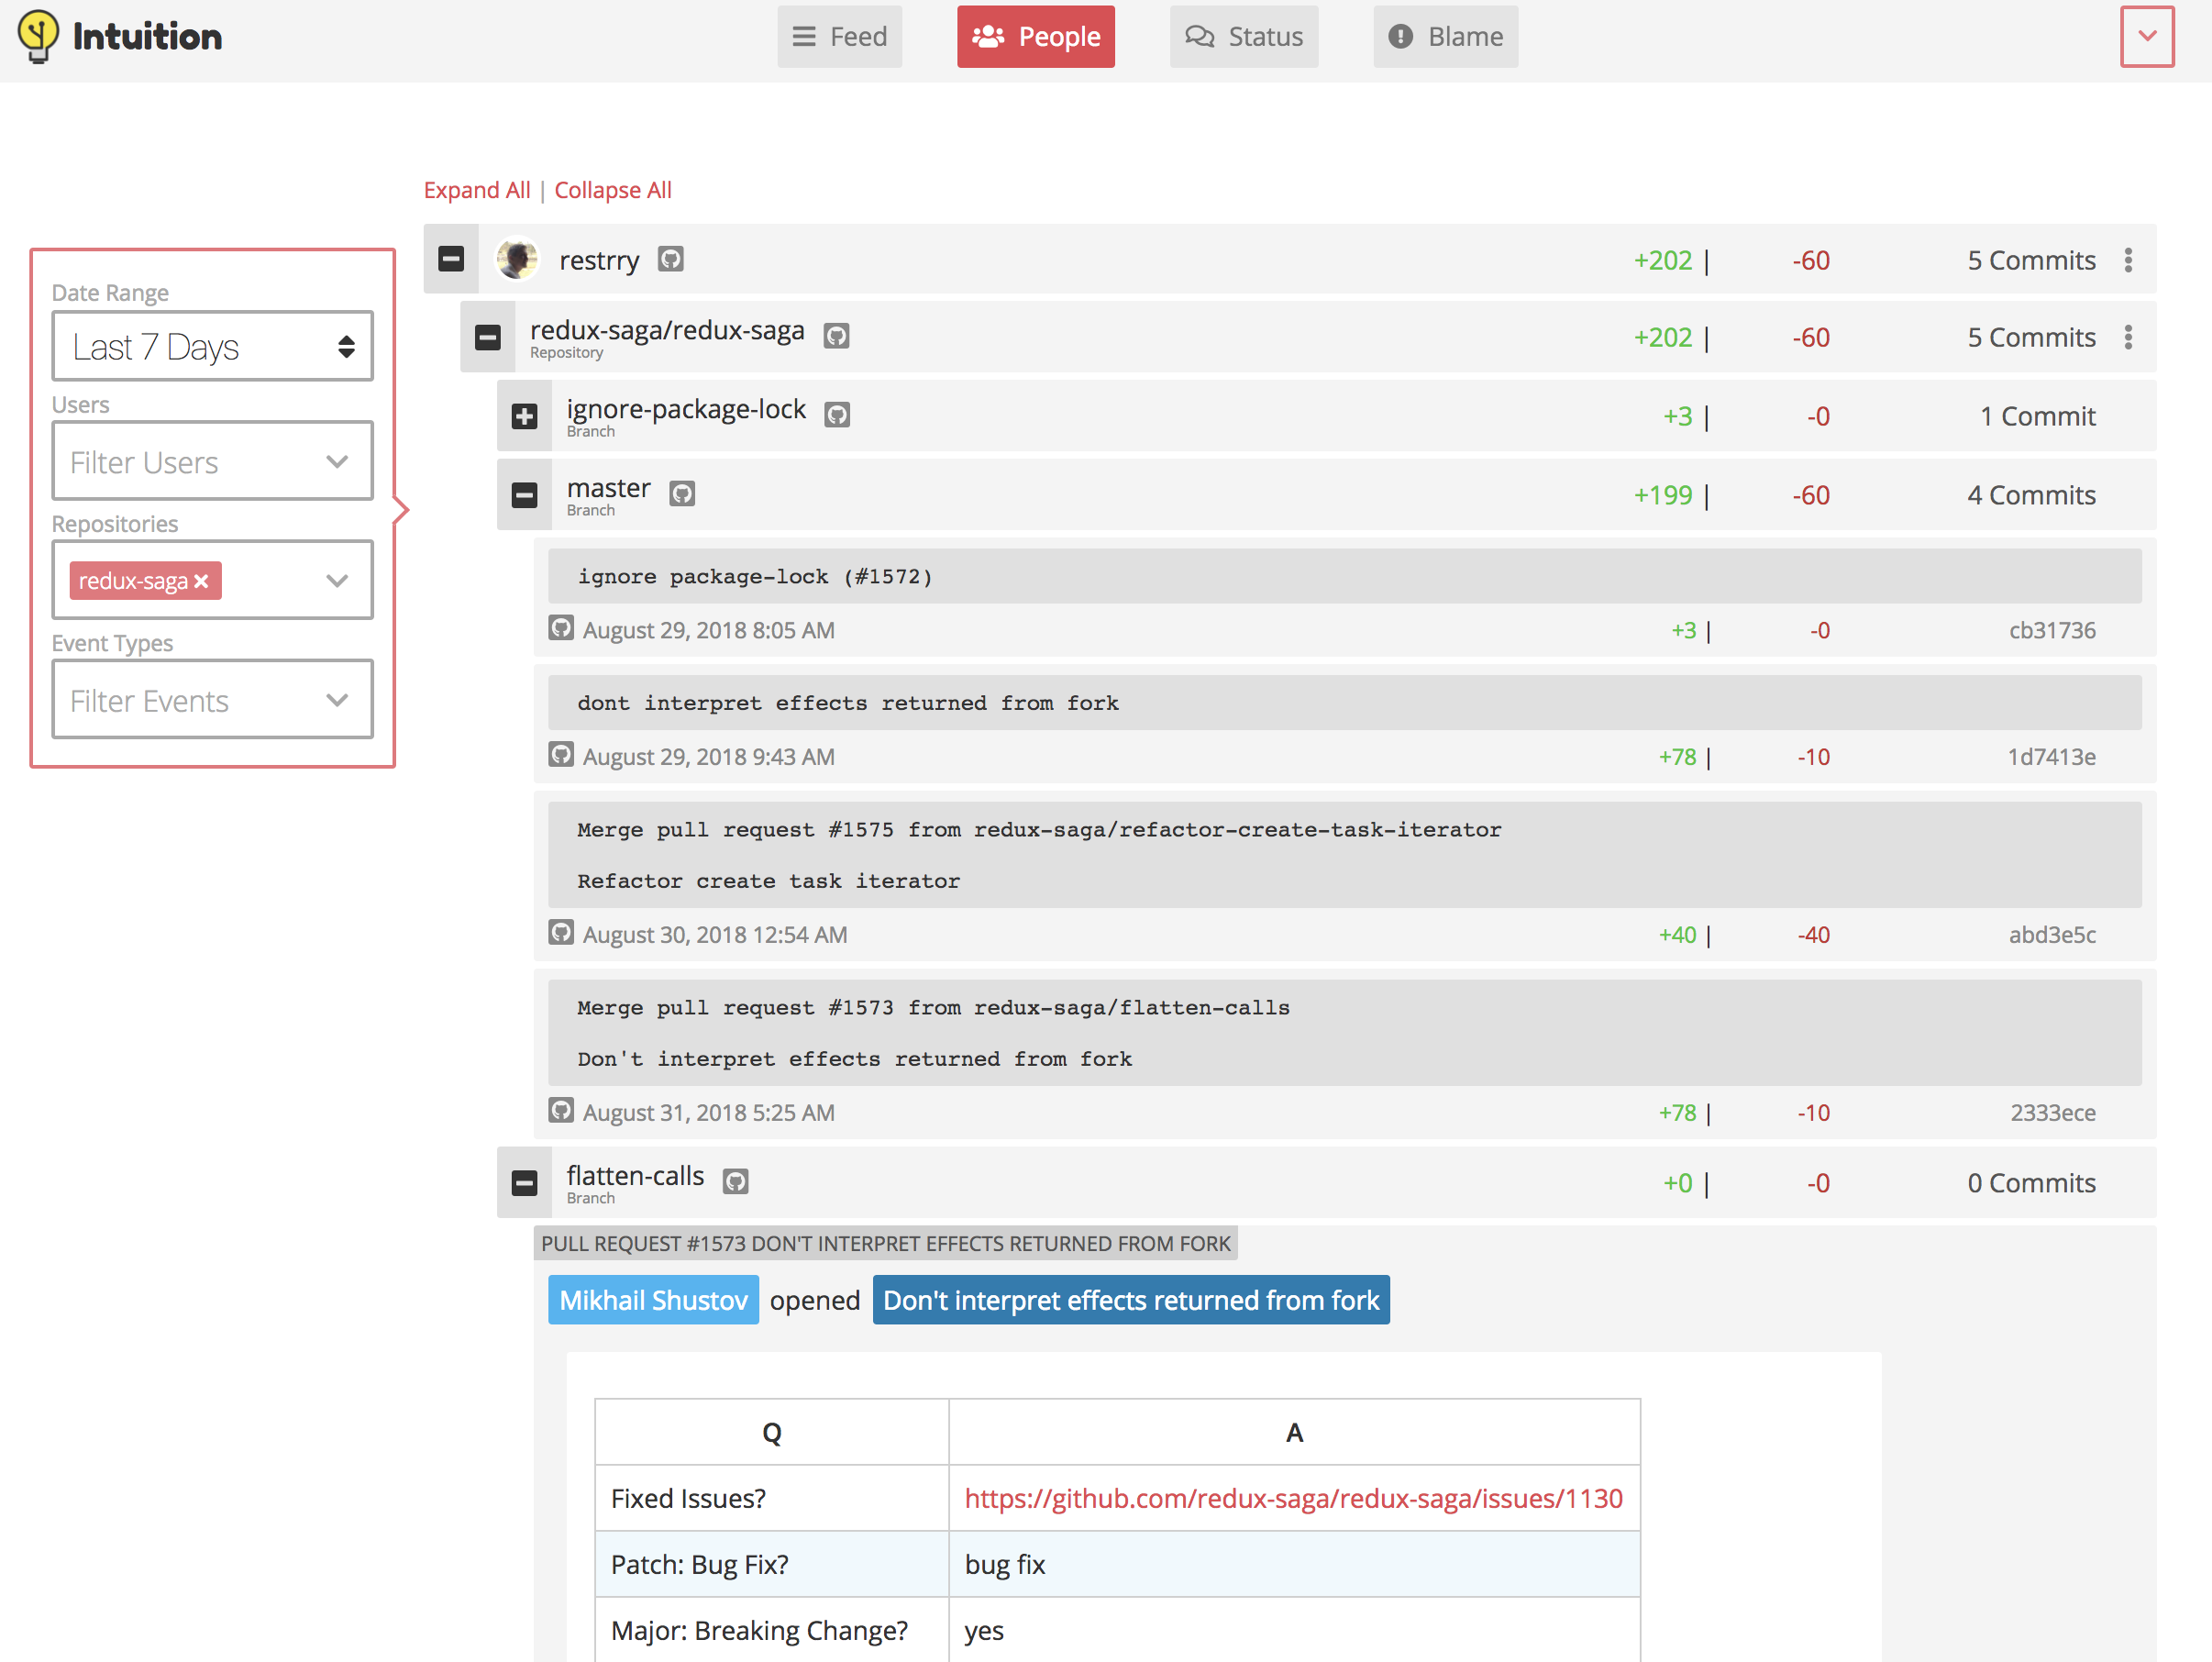Open the Date Range Last 7 Days dropdown
The image size is (2212, 1662).
pyautogui.click(x=212, y=347)
